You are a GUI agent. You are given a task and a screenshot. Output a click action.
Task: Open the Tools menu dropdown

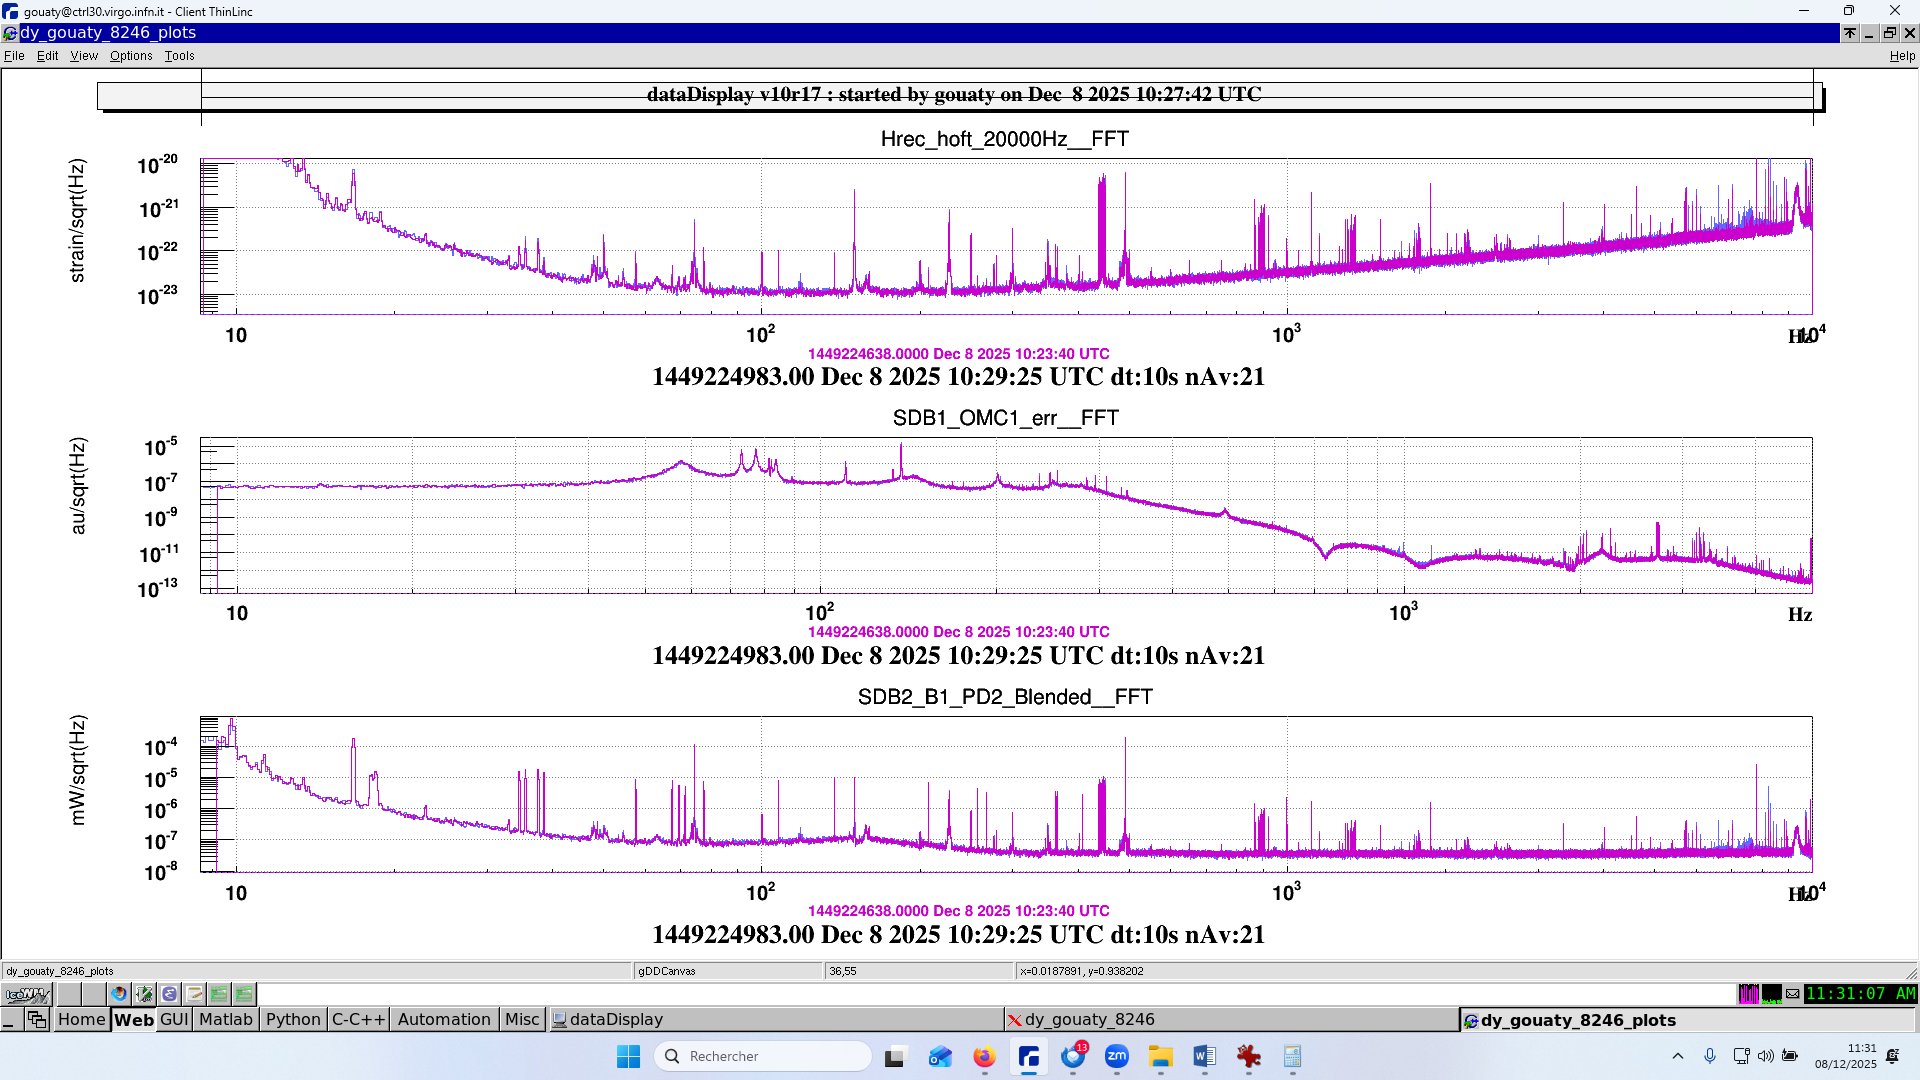pos(179,56)
